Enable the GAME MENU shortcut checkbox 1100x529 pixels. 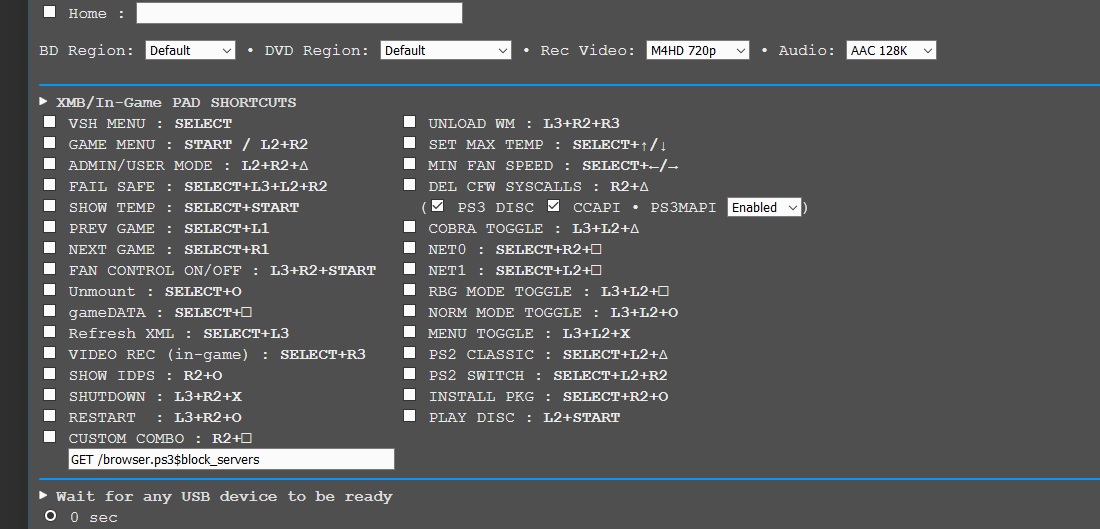point(49,143)
